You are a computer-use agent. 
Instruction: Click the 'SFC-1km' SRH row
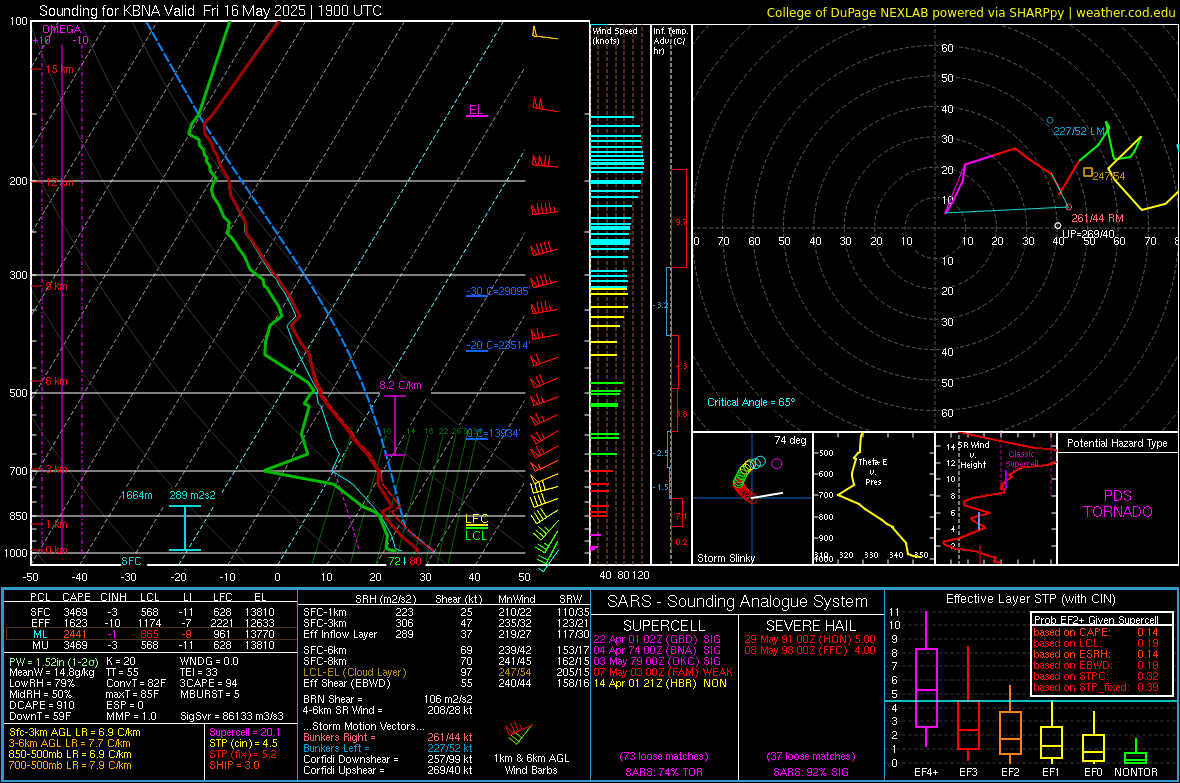pos(446,613)
